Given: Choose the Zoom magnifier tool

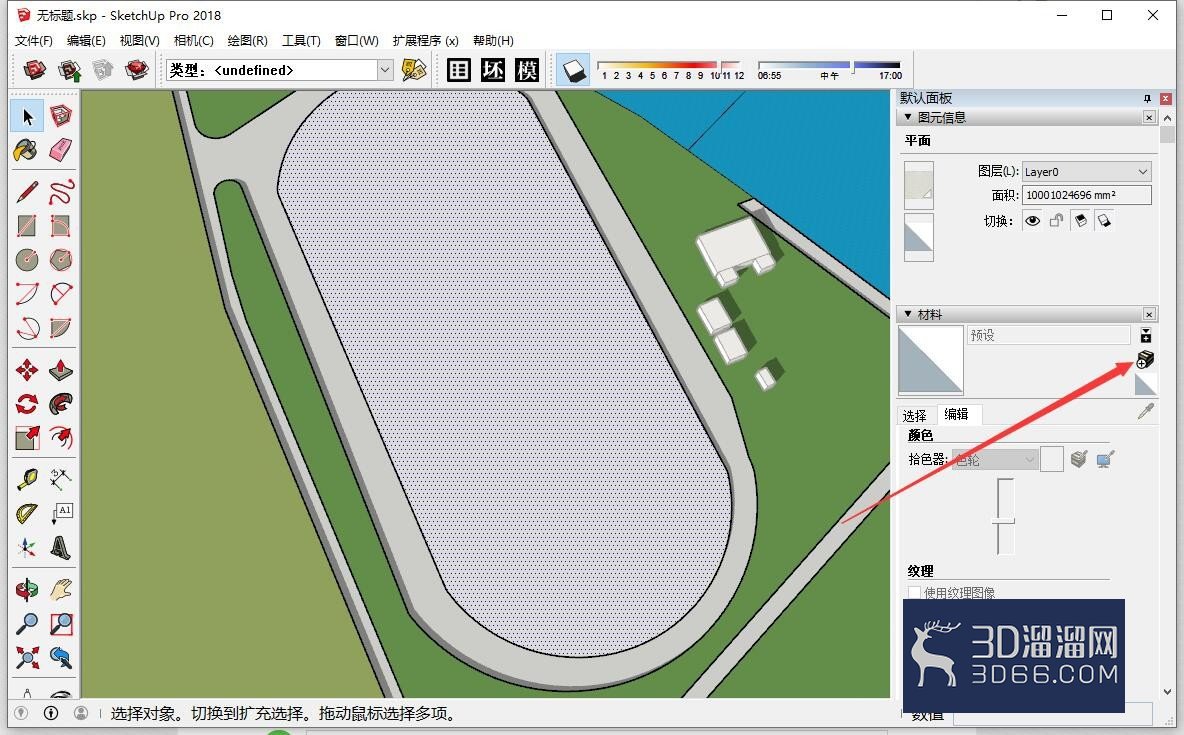Looking at the screenshot, I should [x=27, y=624].
